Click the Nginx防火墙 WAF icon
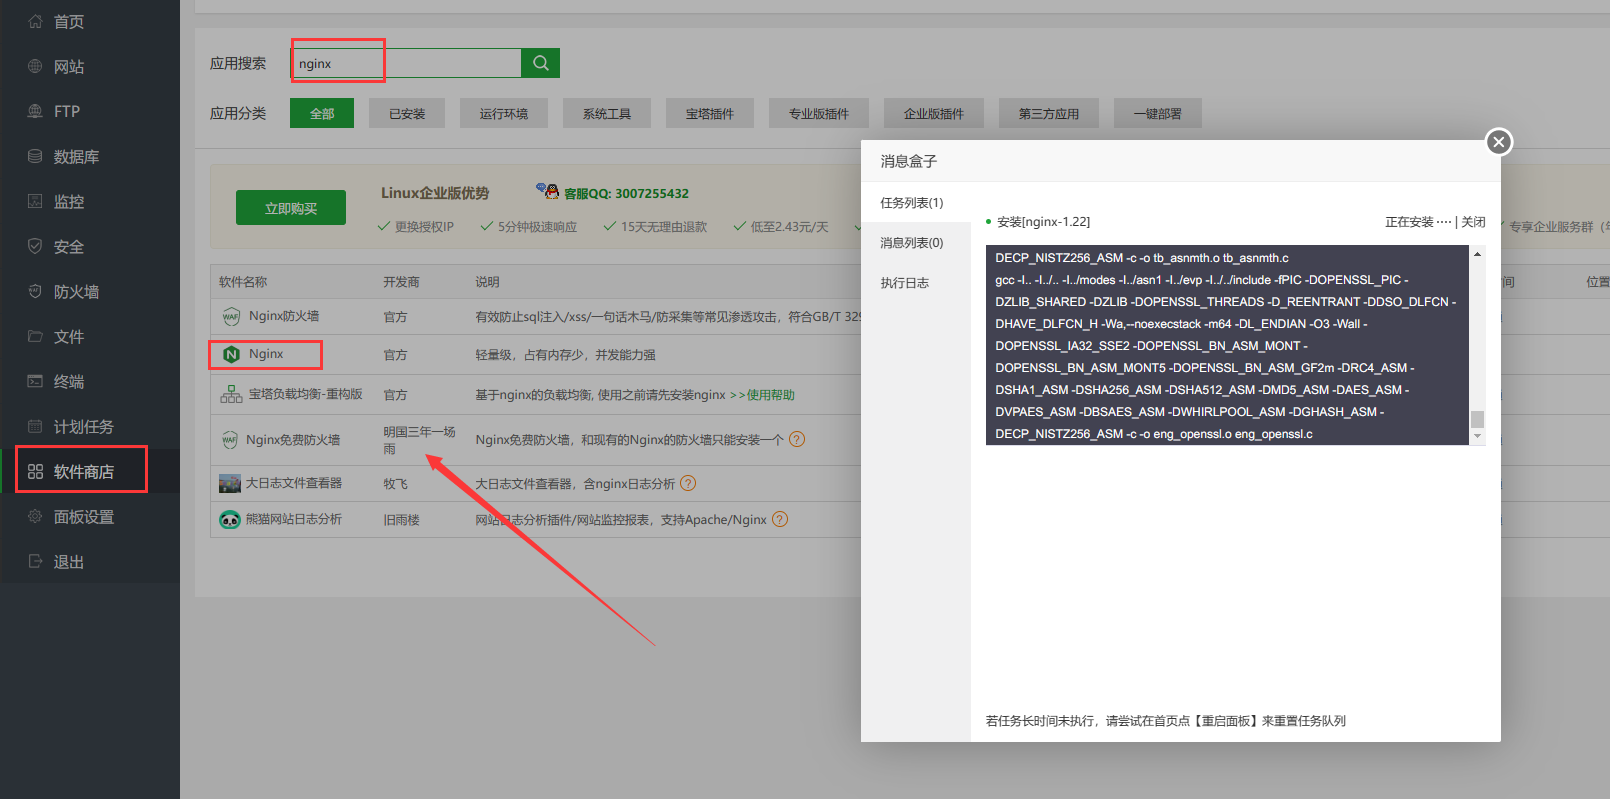The image size is (1610, 799). coord(231,316)
